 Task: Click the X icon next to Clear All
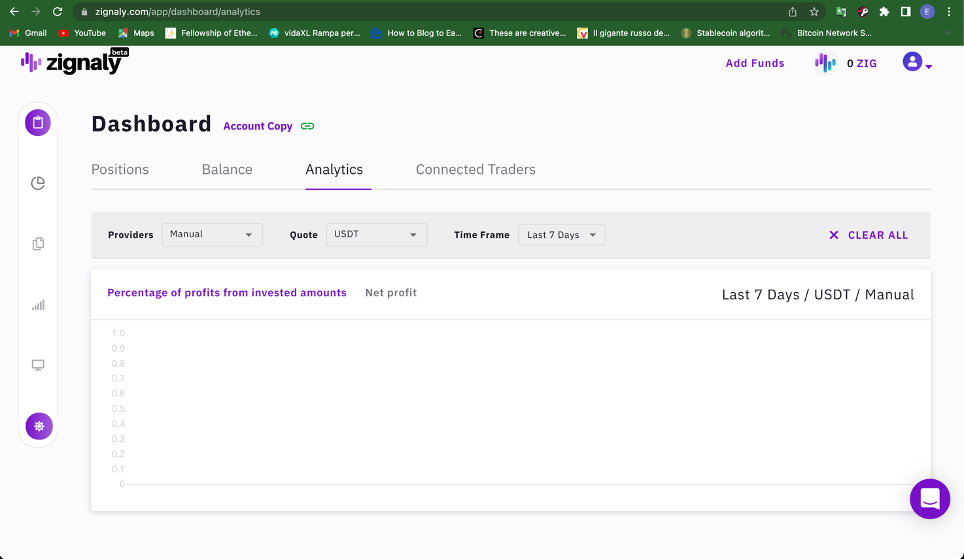(834, 235)
